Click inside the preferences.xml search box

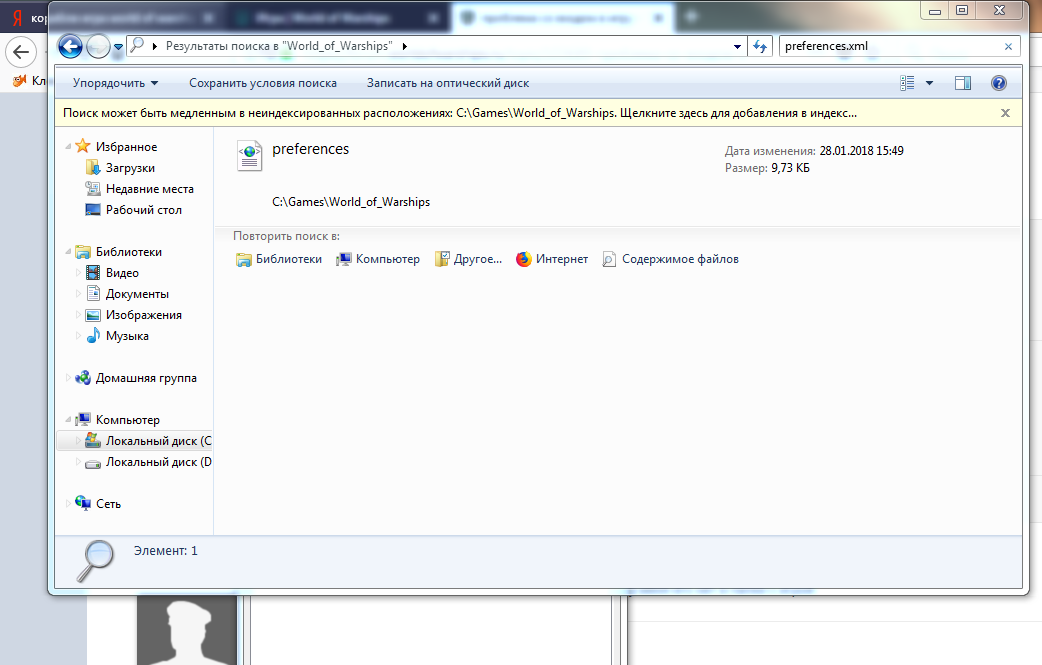[890, 46]
